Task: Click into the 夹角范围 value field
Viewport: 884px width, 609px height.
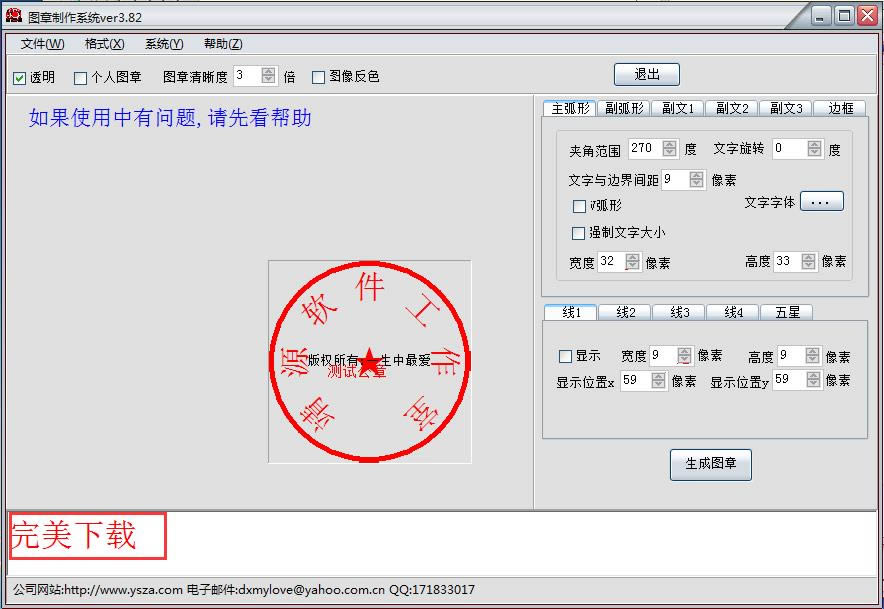Action: pyautogui.click(x=645, y=148)
